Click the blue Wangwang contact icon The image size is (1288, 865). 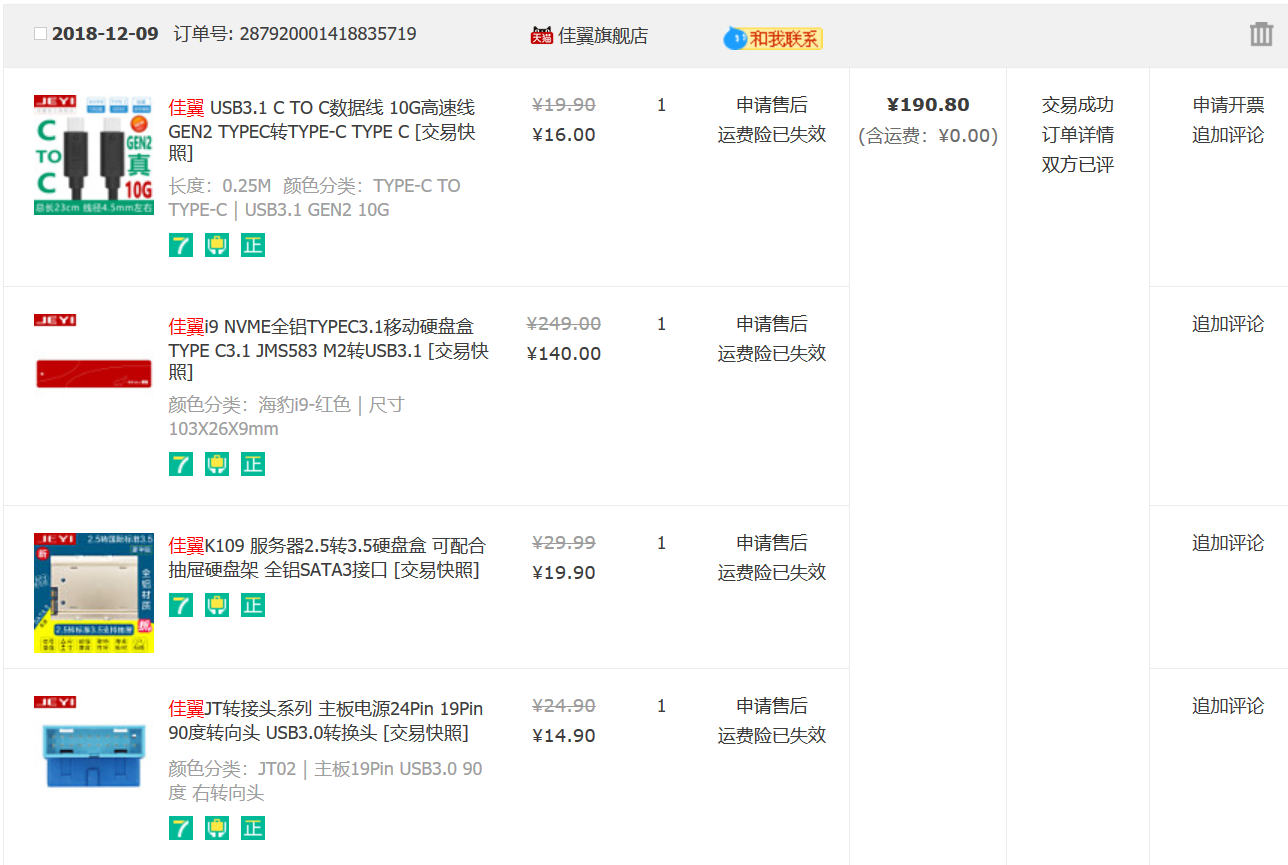735,39
